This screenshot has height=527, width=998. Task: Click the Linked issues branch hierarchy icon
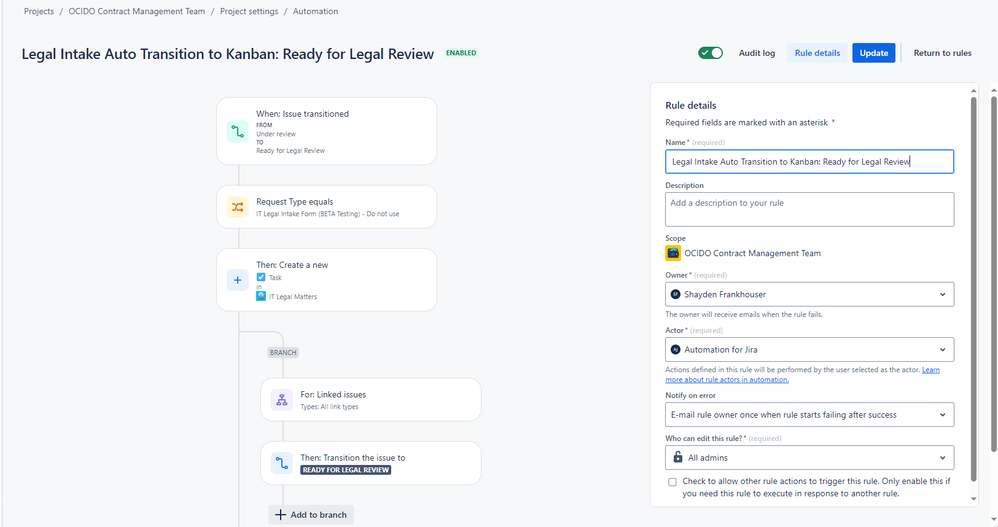click(x=281, y=400)
